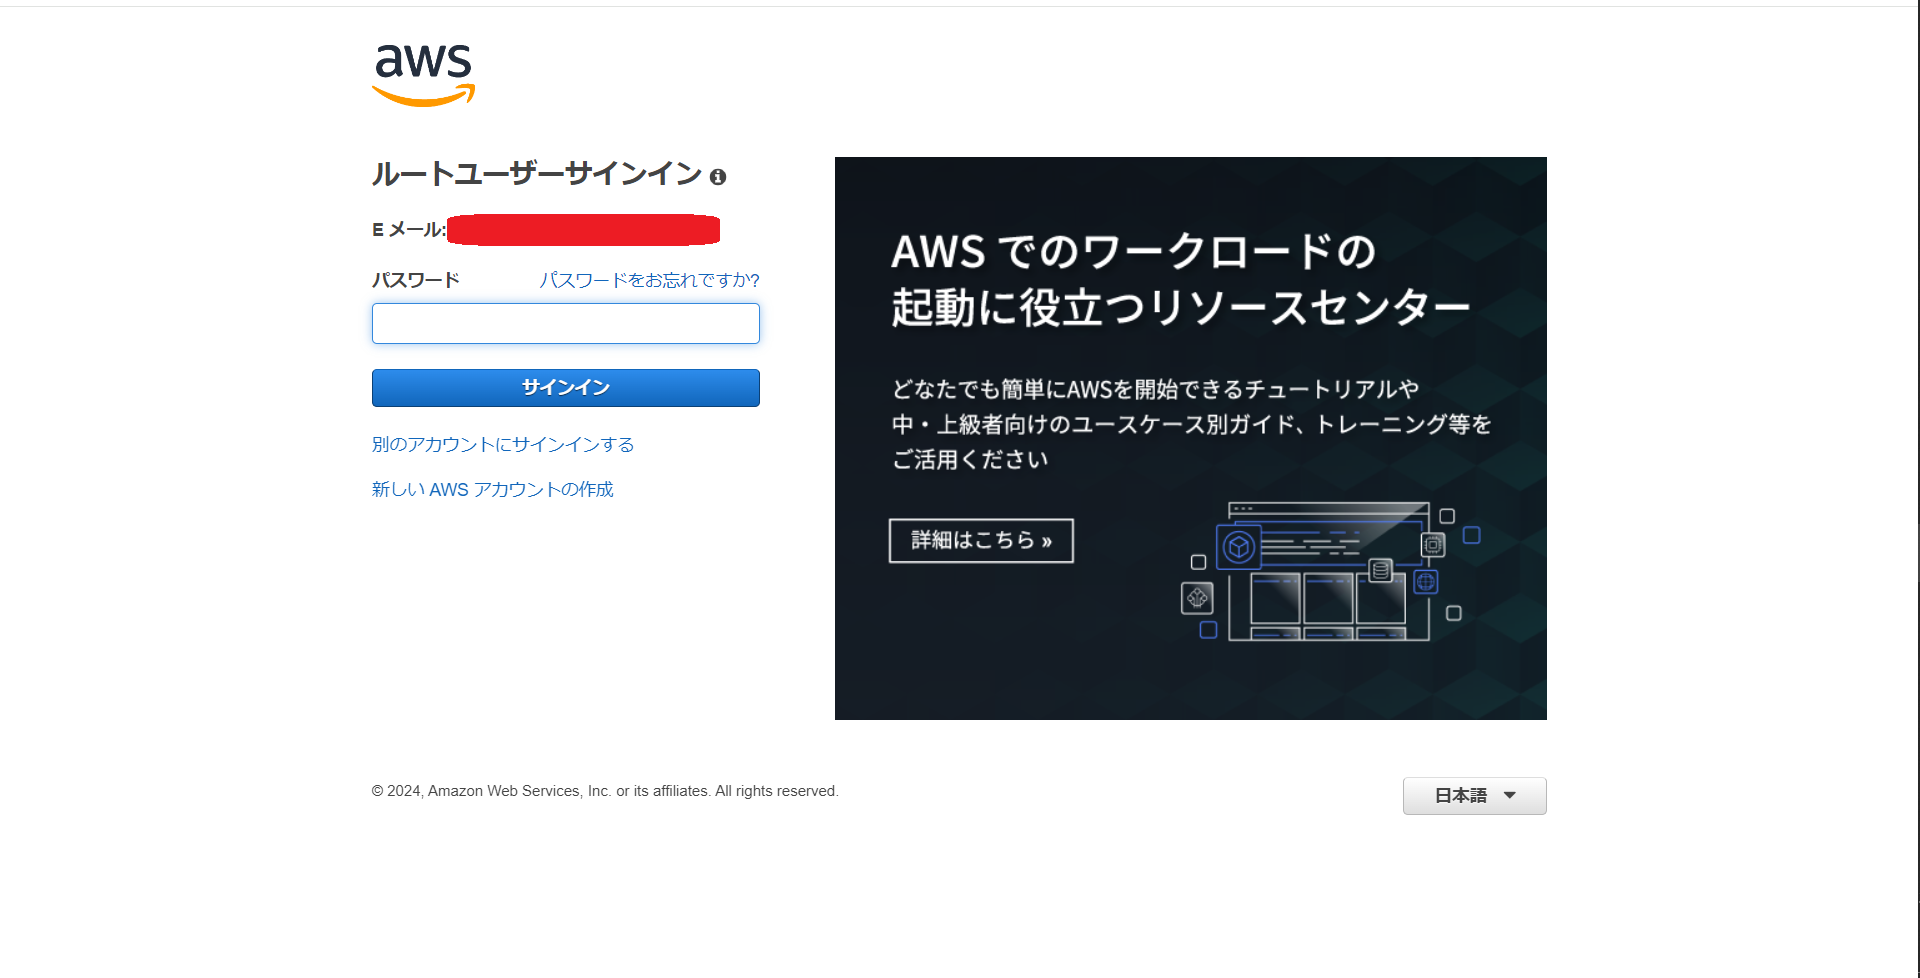Screen dimensions: 1920x978
Task: Open 新しい AWS アカウントの作成
Action: [492, 489]
